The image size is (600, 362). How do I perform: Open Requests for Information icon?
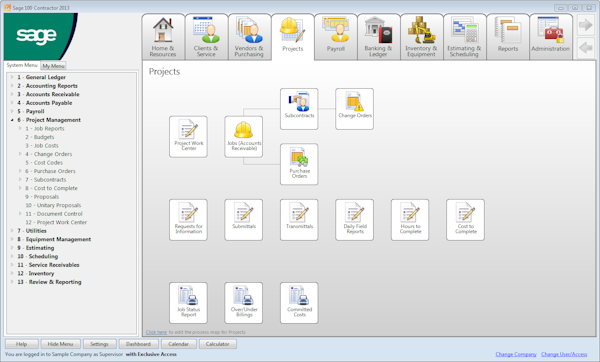188,220
